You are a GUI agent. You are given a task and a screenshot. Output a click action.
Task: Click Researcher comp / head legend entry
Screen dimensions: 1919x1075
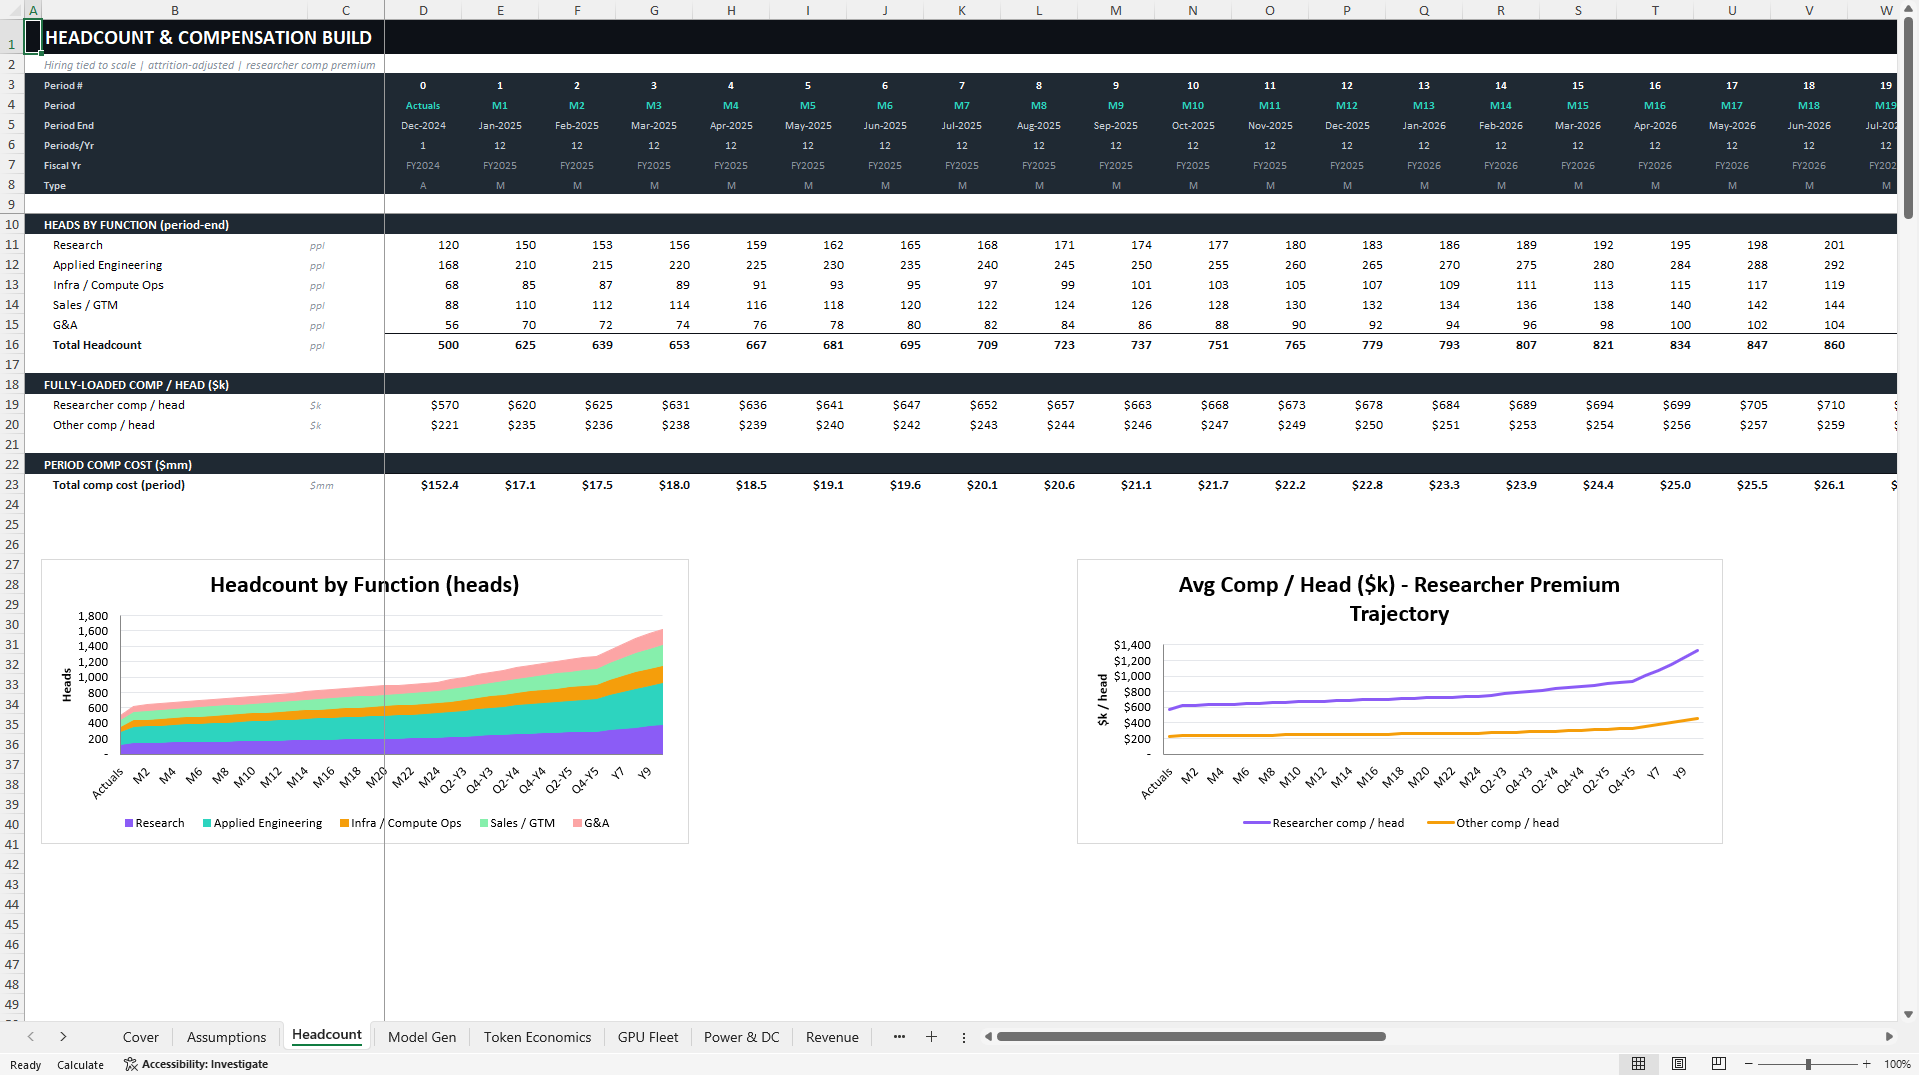click(x=1323, y=823)
